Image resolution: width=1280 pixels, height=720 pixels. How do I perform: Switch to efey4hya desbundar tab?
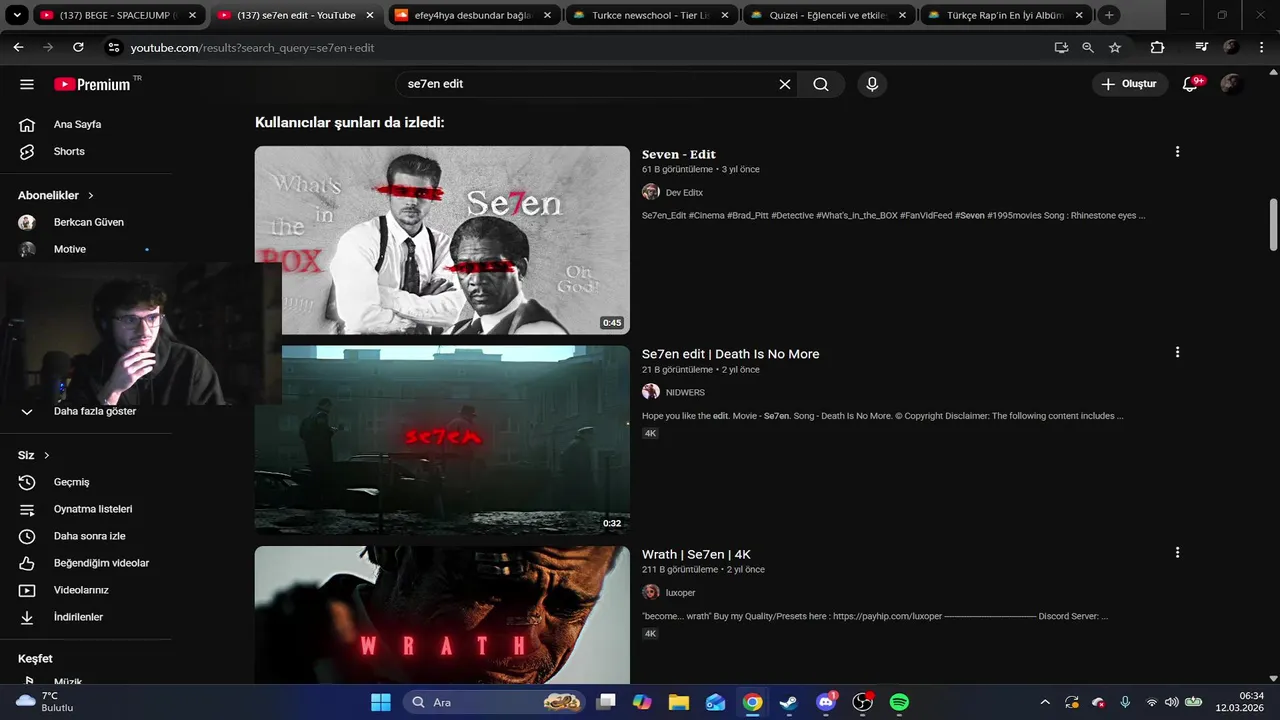(472, 15)
